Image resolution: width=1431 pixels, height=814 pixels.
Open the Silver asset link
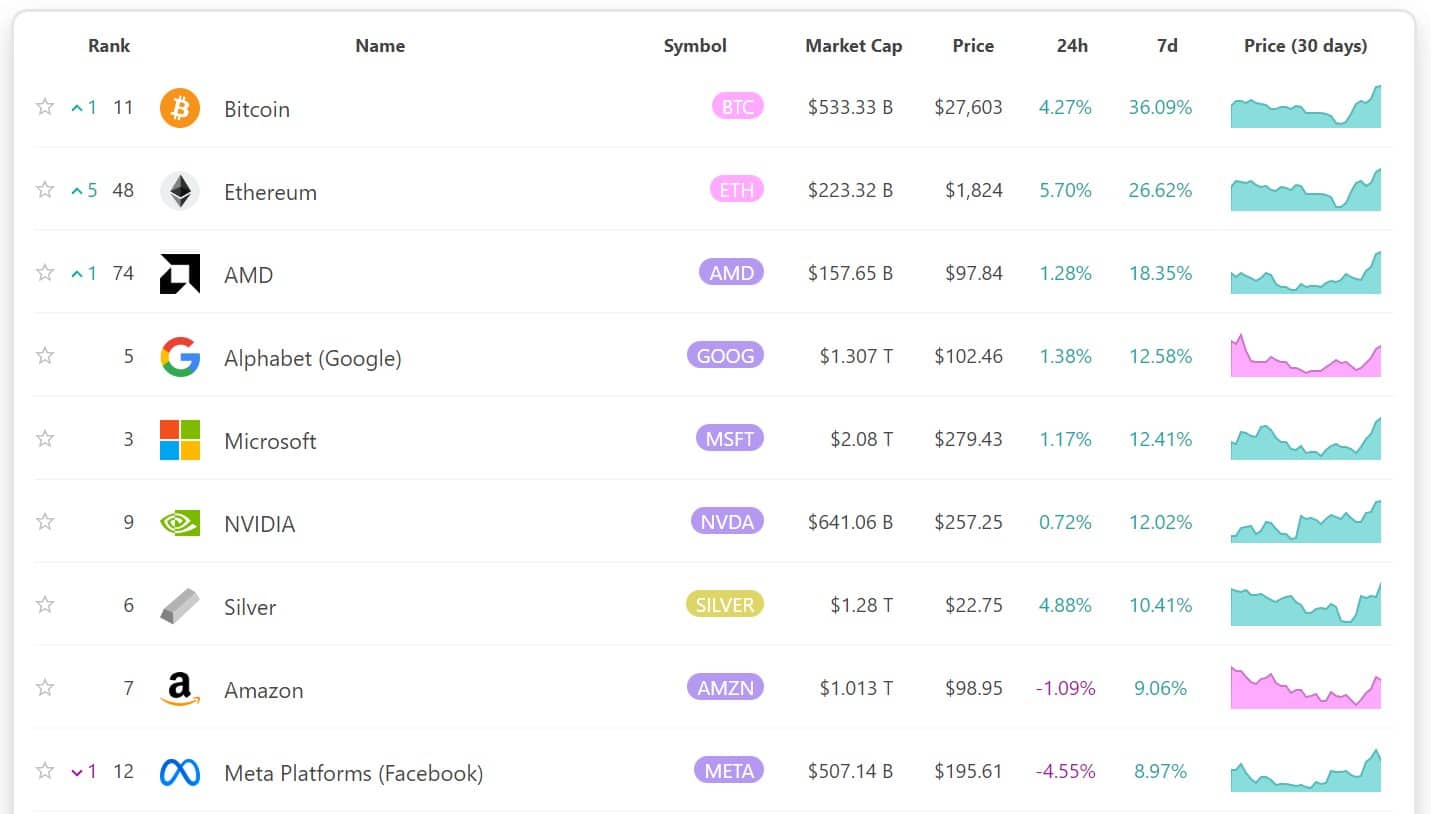pos(250,607)
